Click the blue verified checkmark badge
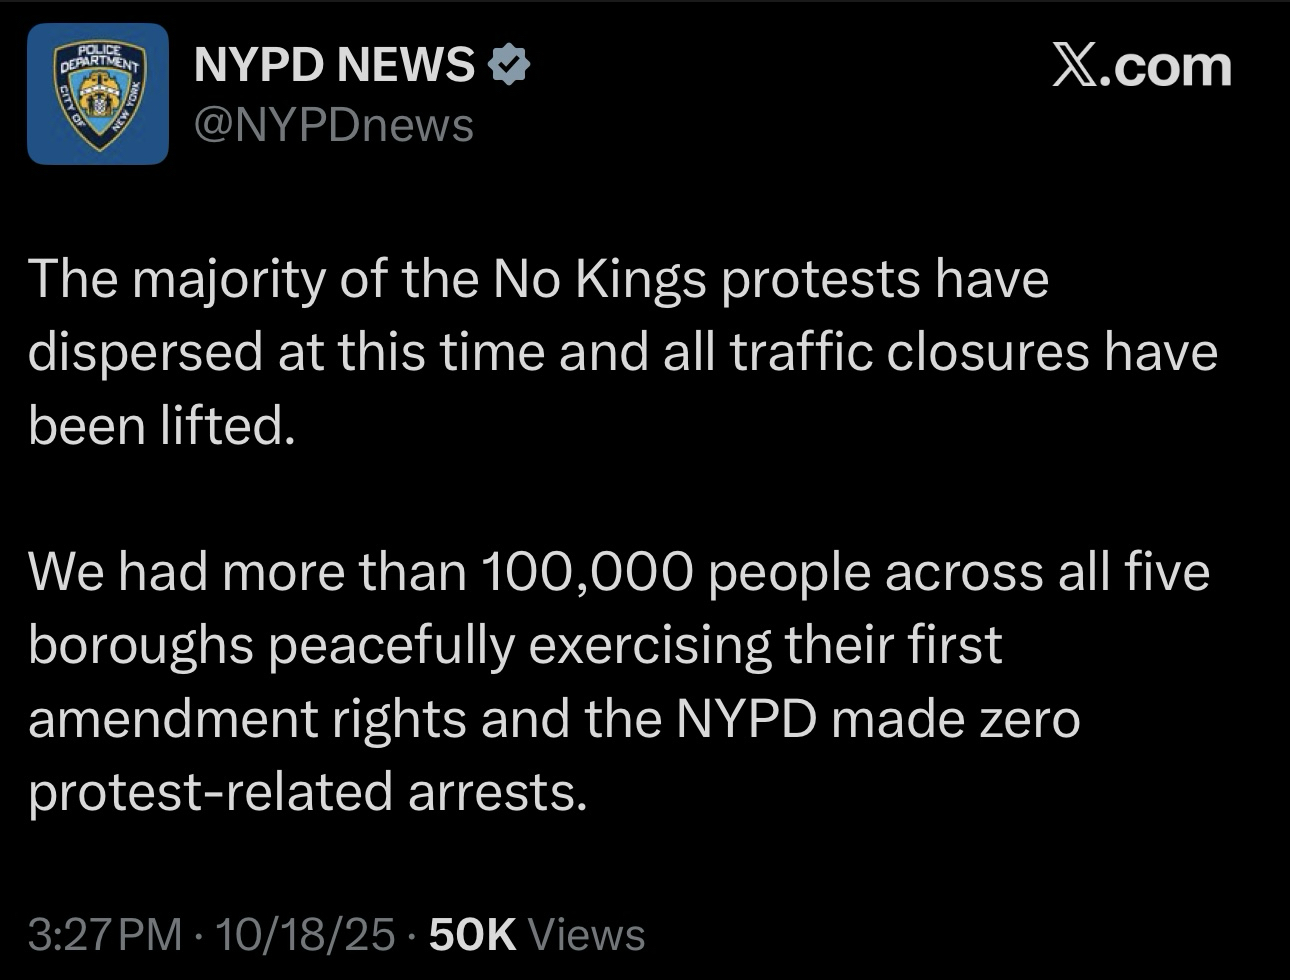This screenshot has height=980, width=1290. (x=509, y=65)
